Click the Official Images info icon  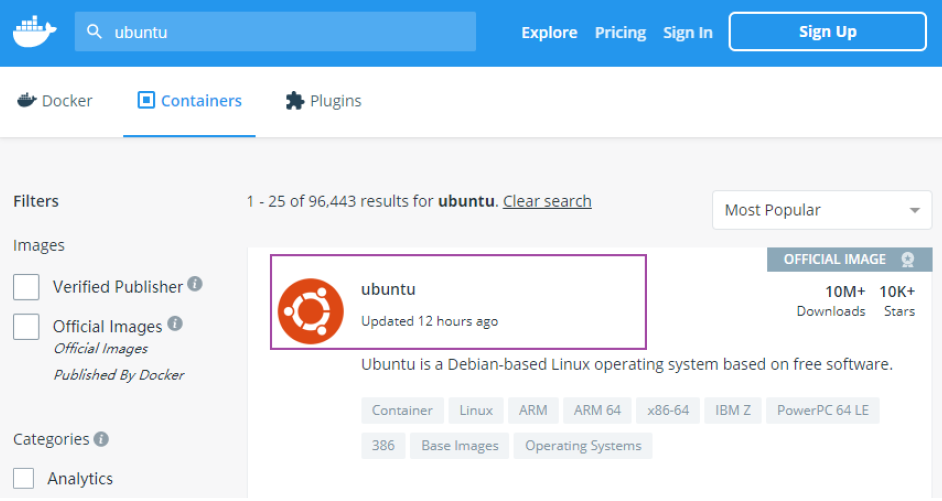tap(175, 323)
